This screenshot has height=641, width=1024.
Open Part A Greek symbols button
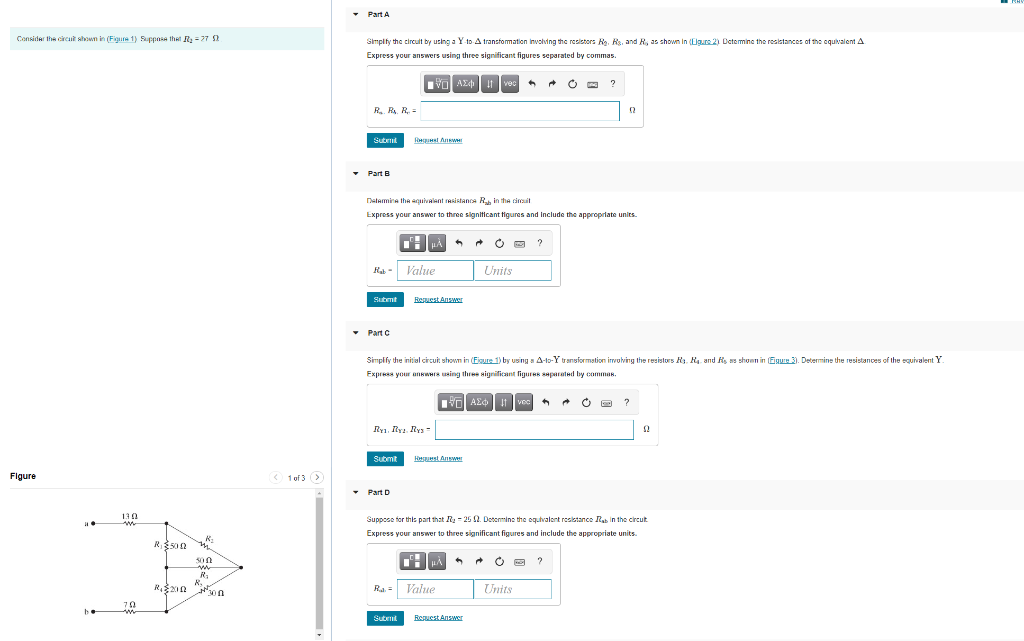[466, 84]
